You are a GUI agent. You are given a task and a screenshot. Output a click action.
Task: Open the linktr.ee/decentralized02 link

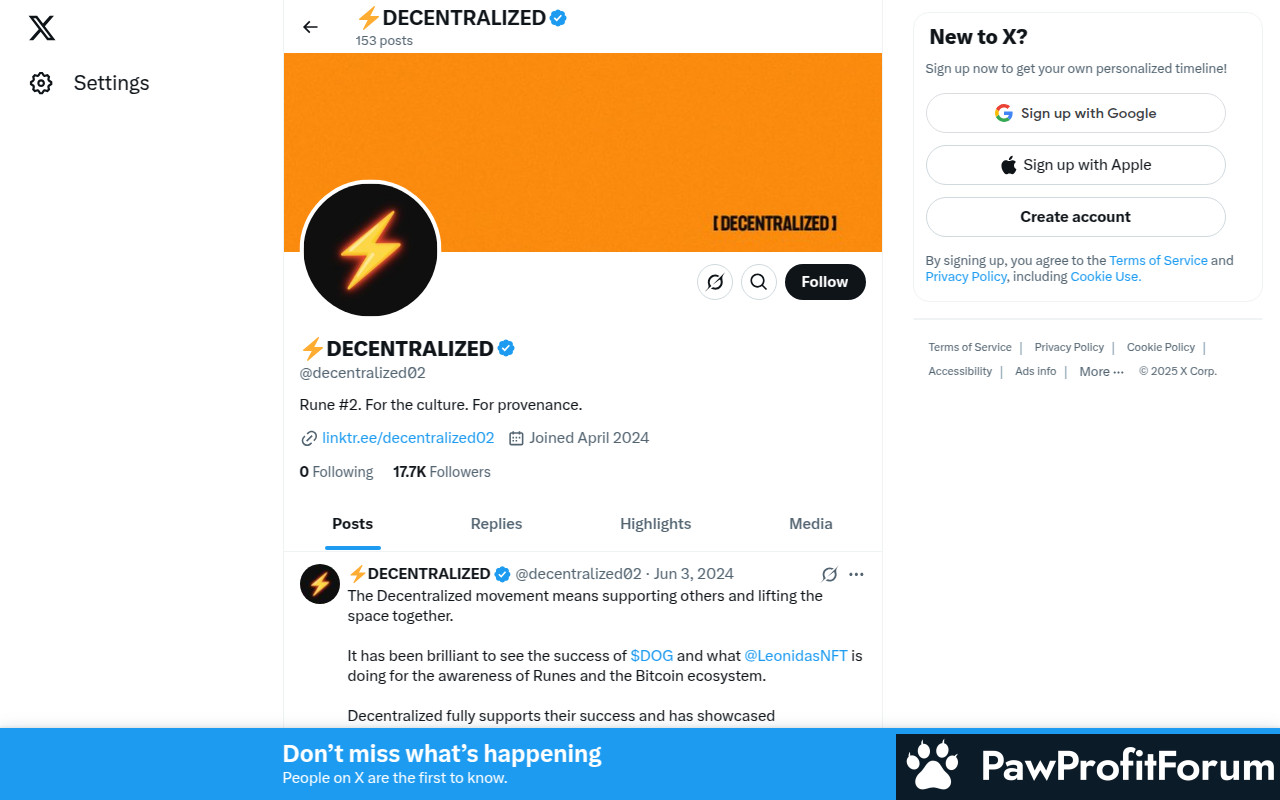pyautogui.click(x=408, y=438)
